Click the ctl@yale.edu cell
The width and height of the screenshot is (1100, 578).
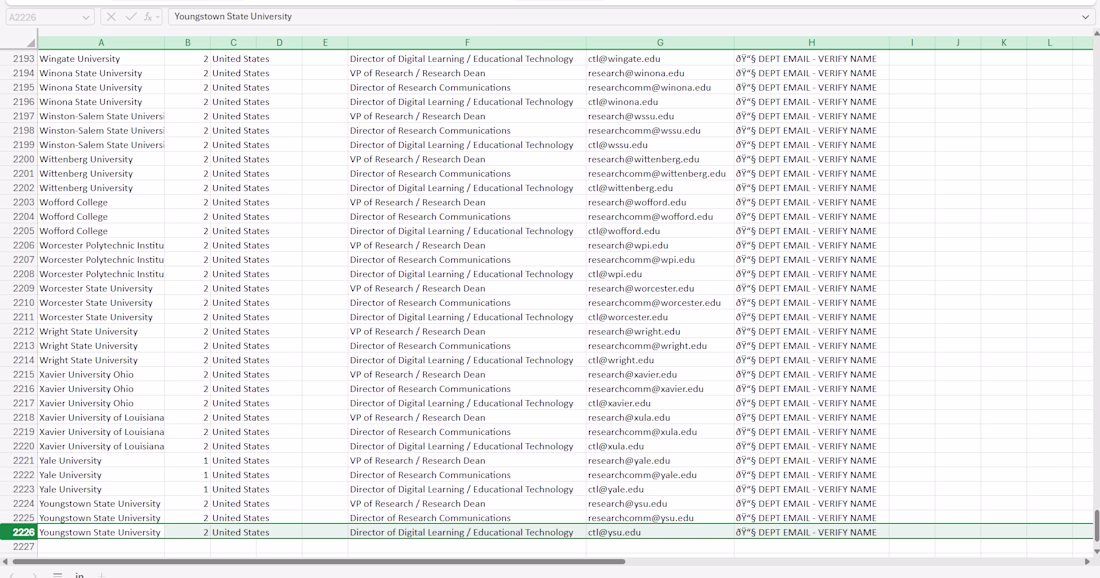(660, 490)
